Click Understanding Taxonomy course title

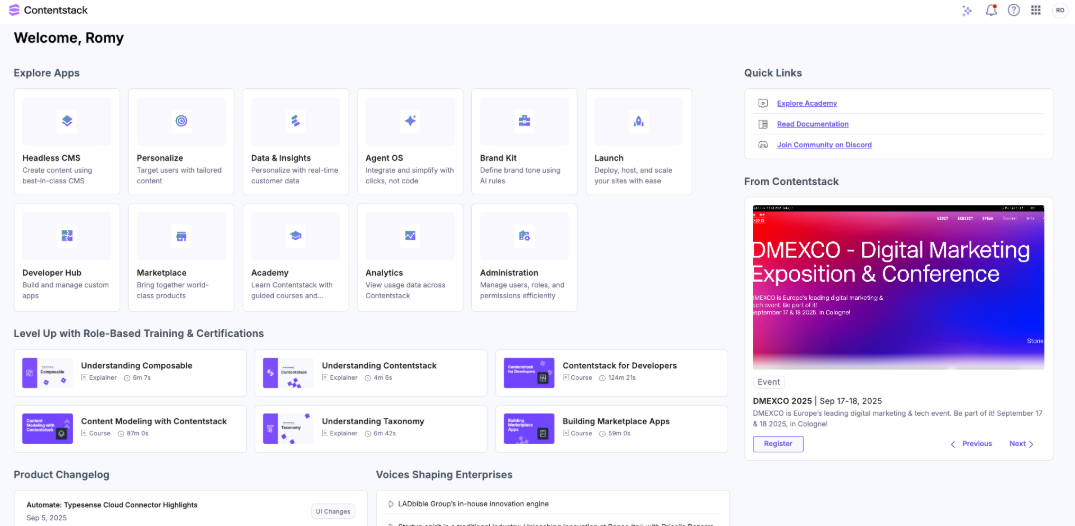pyautogui.click(x=373, y=421)
